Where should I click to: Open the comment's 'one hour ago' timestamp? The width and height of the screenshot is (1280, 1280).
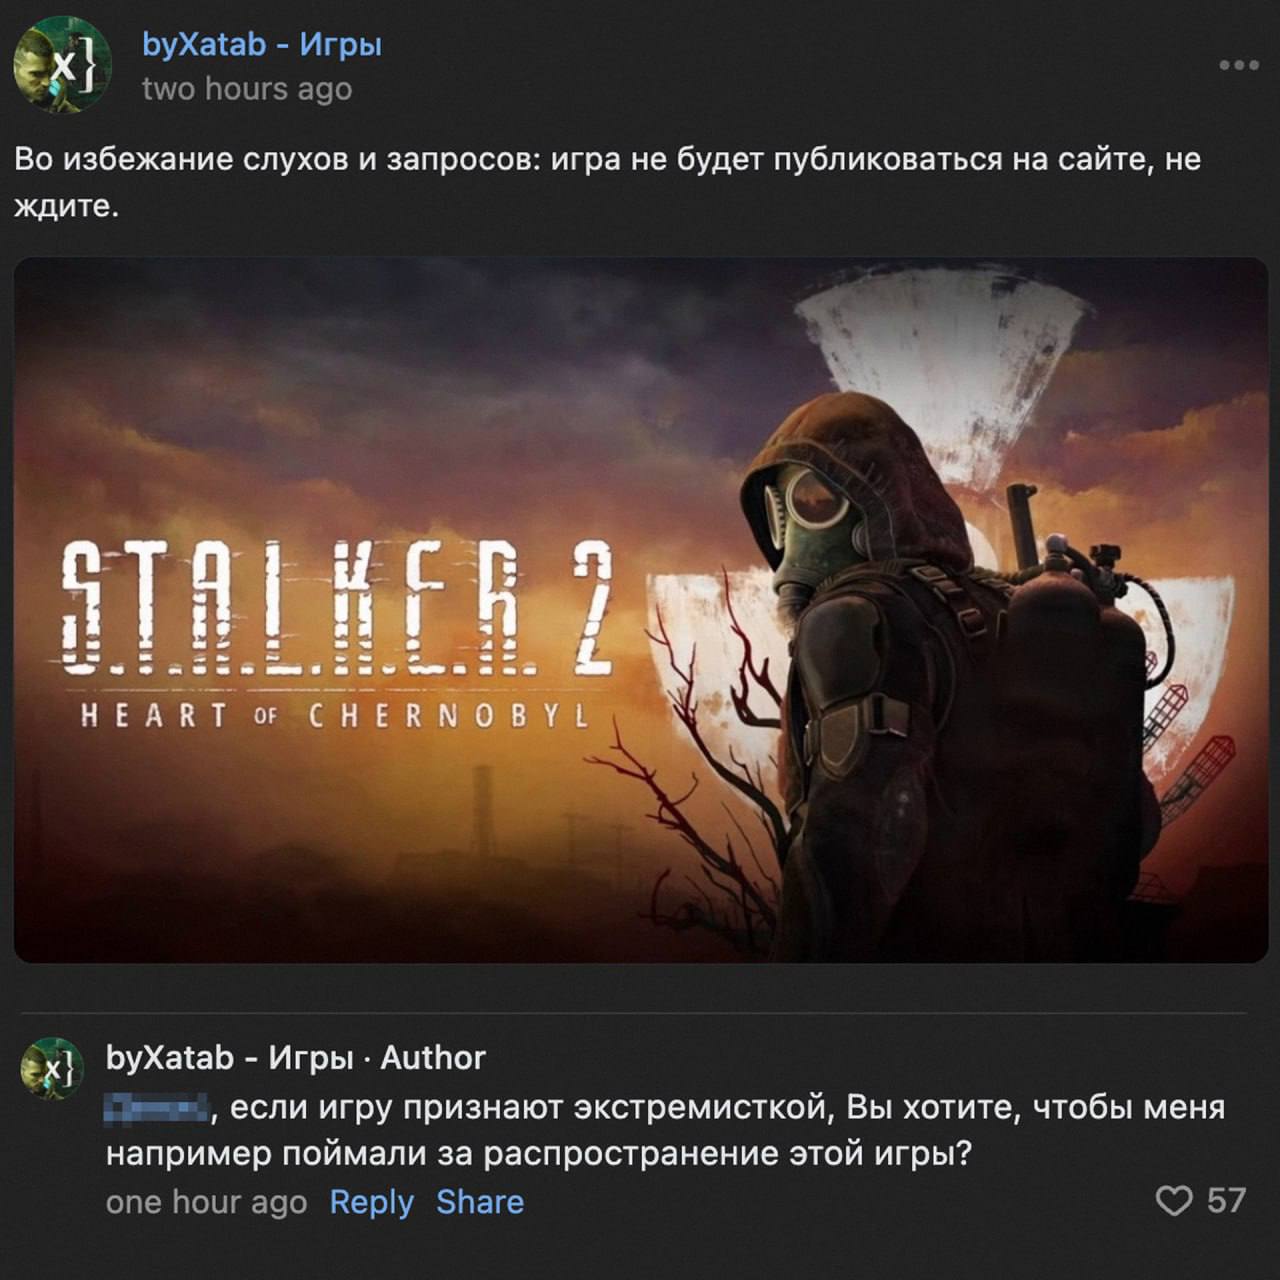(x=206, y=1201)
